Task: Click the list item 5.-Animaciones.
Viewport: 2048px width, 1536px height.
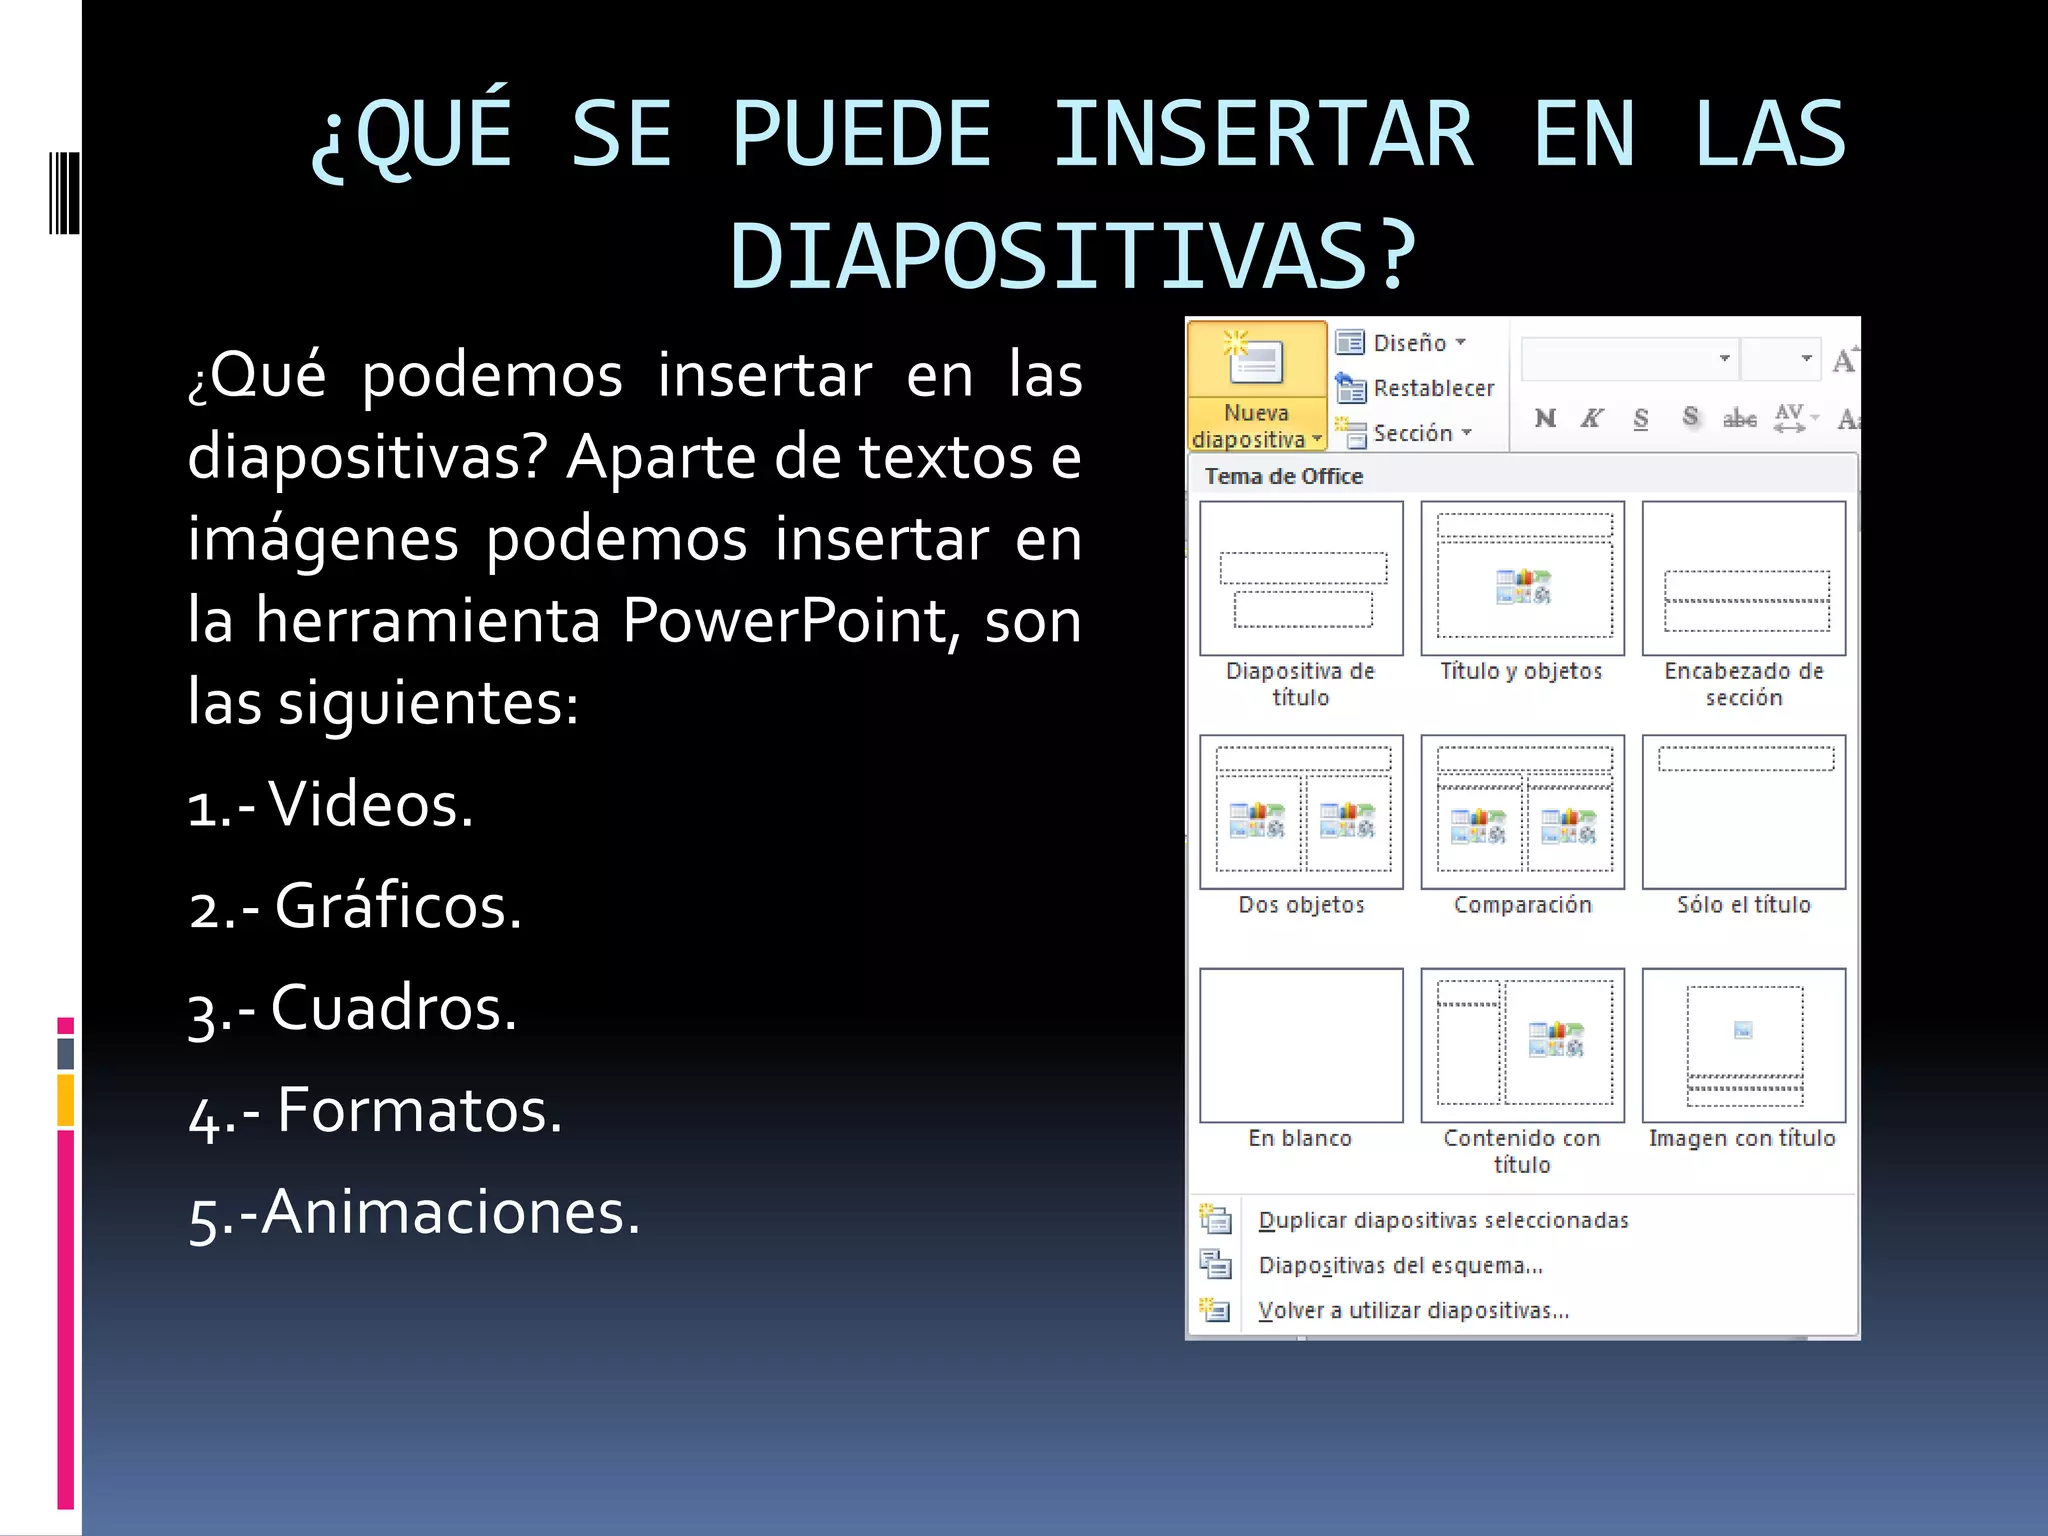Action: tap(414, 1213)
